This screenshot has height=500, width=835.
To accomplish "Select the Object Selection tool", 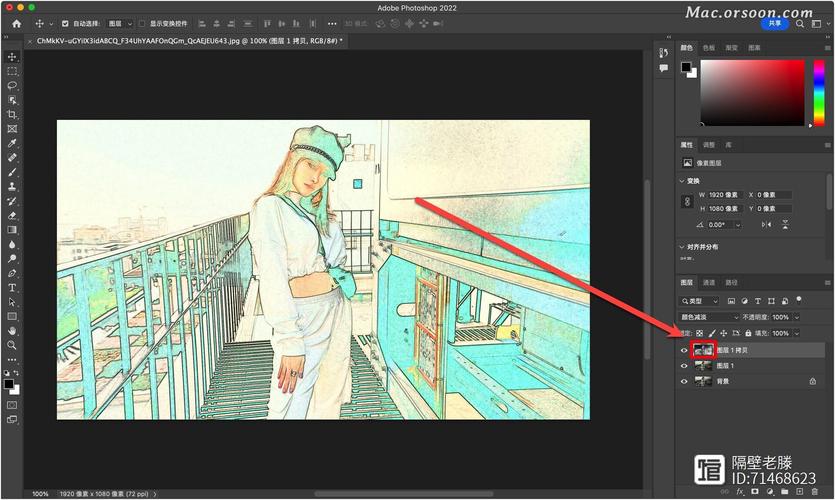I will [x=12, y=100].
